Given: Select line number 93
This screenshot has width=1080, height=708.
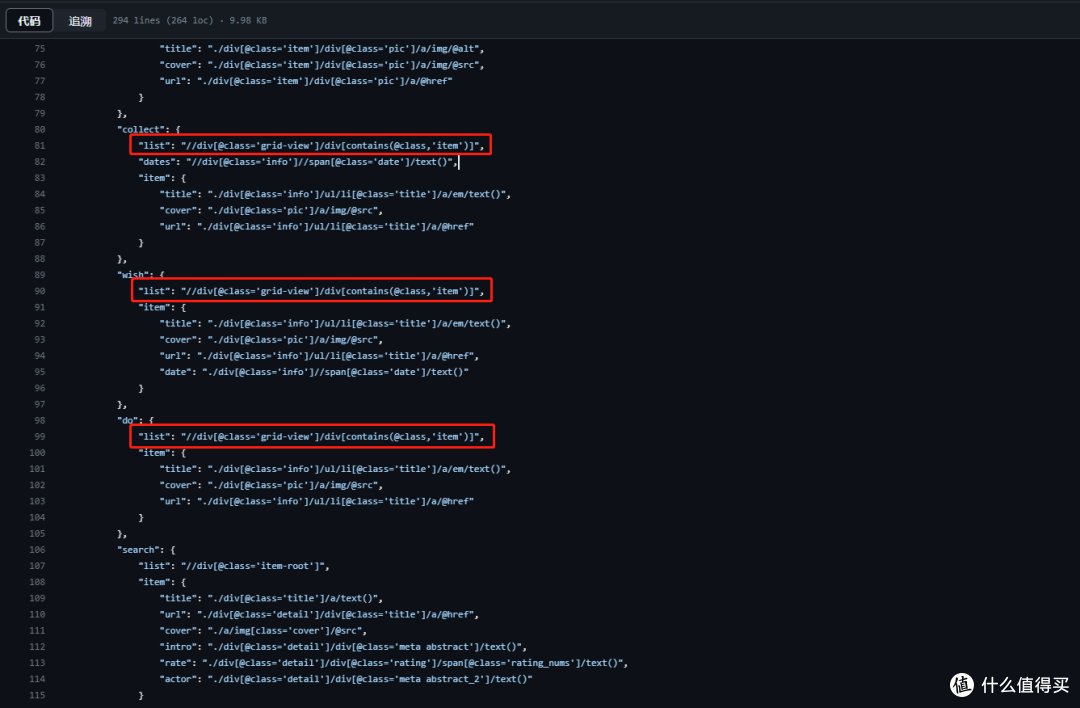Looking at the screenshot, I should [39, 340].
